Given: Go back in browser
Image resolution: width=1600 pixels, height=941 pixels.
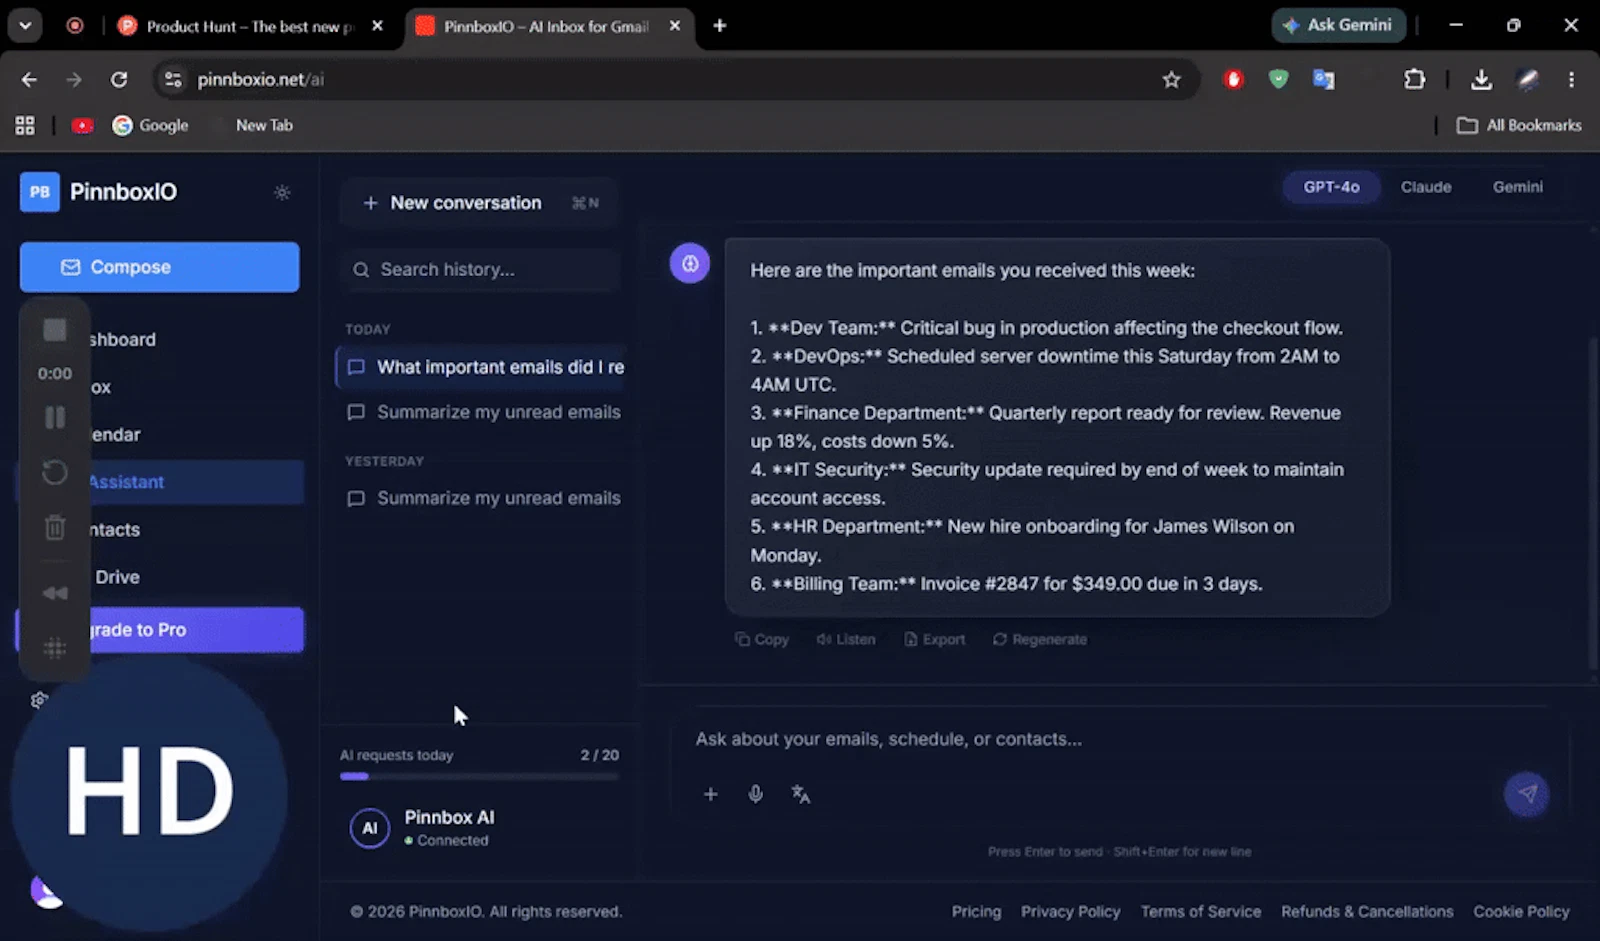Looking at the screenshot, I should pos(29,80).
